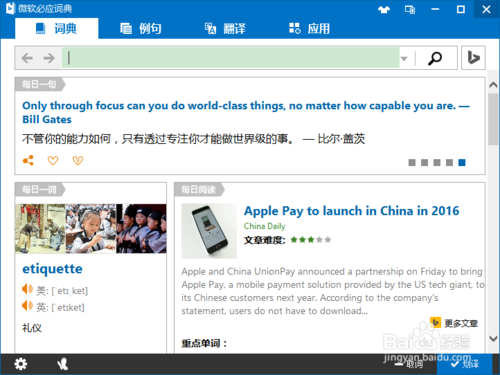Click the Bing dictionary app logo
The width and height of the screenshot is (500, 375).
click(x=10, y=8)
